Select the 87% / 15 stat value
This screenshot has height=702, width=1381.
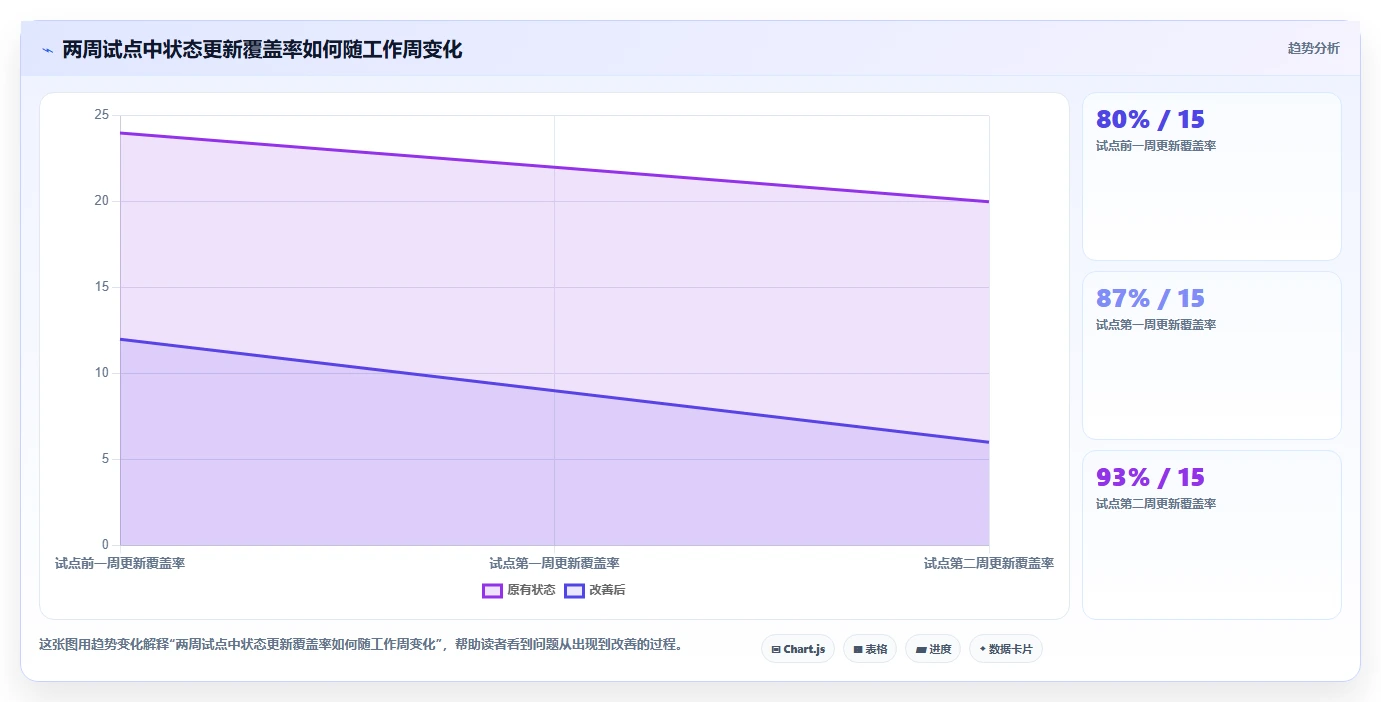[1150, 299]
